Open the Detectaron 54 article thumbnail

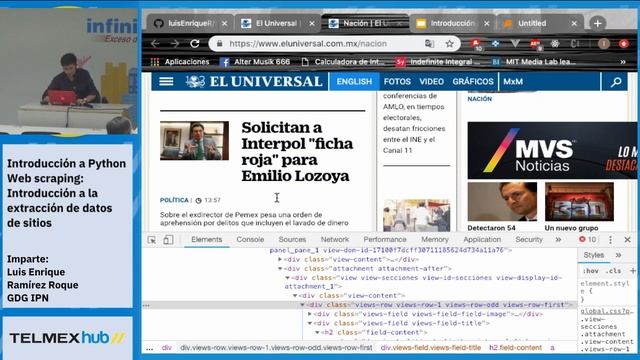pyautogui.click(x=502, y=202)
